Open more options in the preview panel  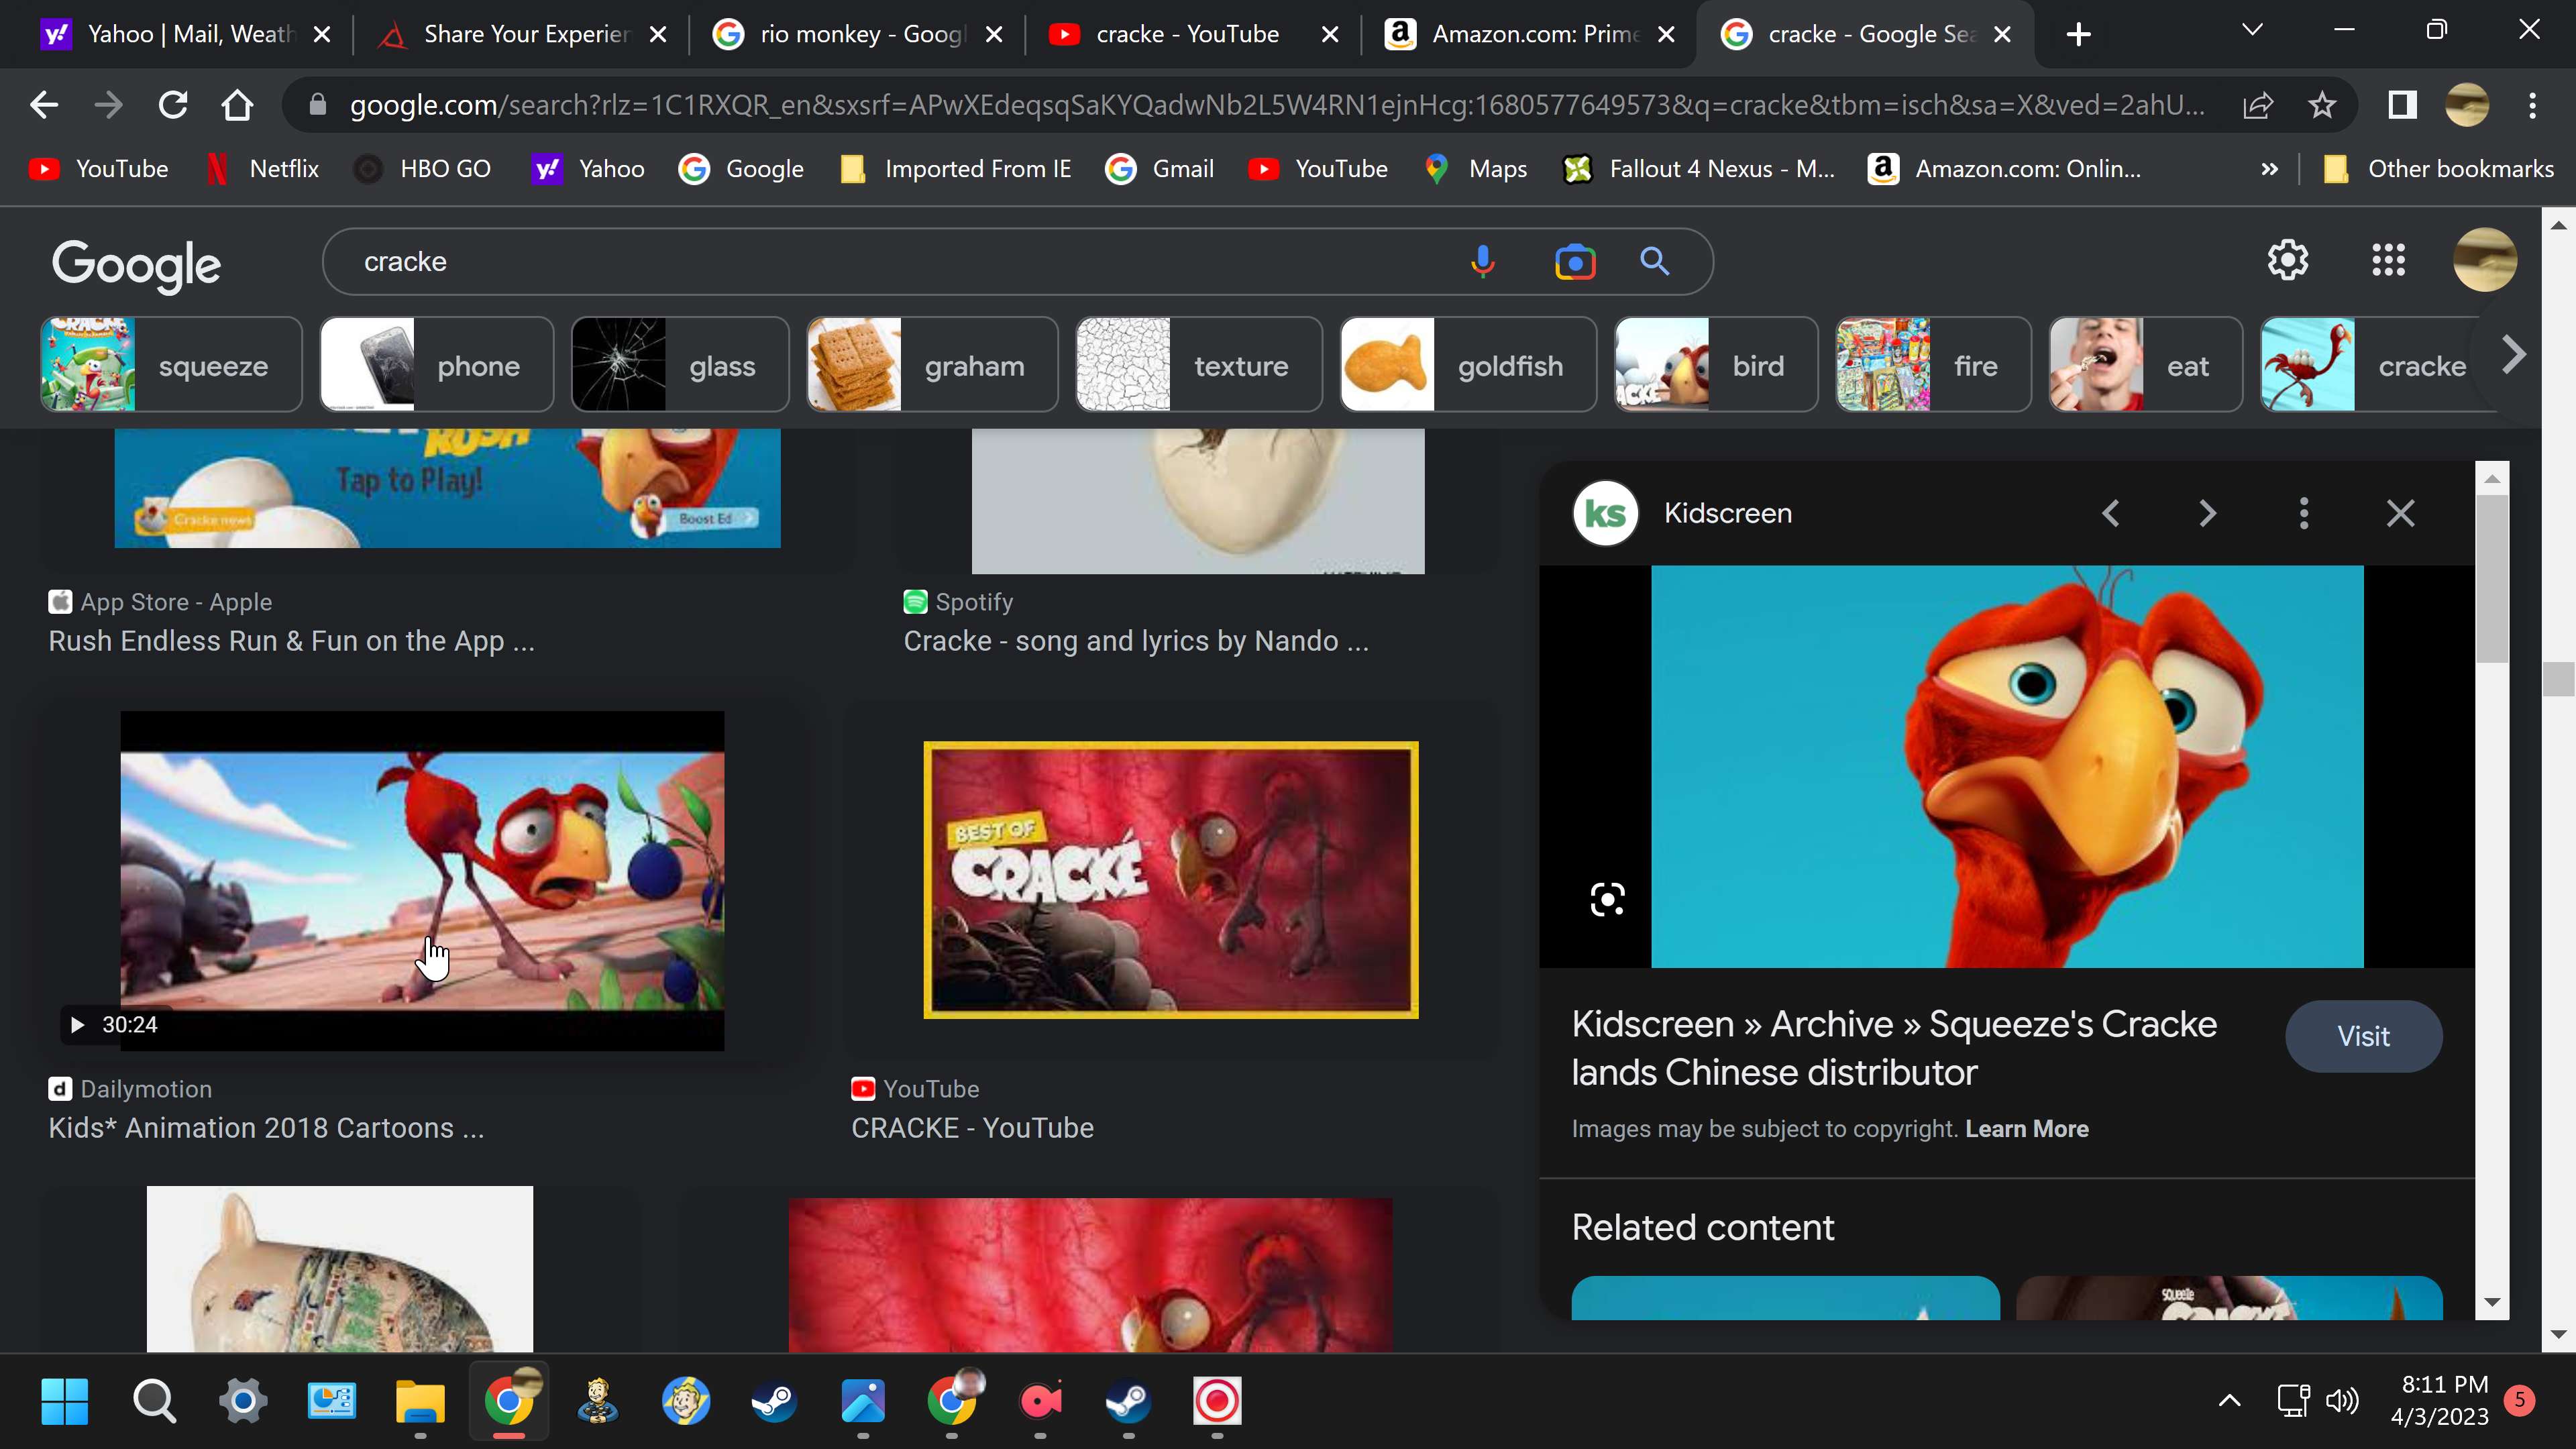(x=2304, y=513)
